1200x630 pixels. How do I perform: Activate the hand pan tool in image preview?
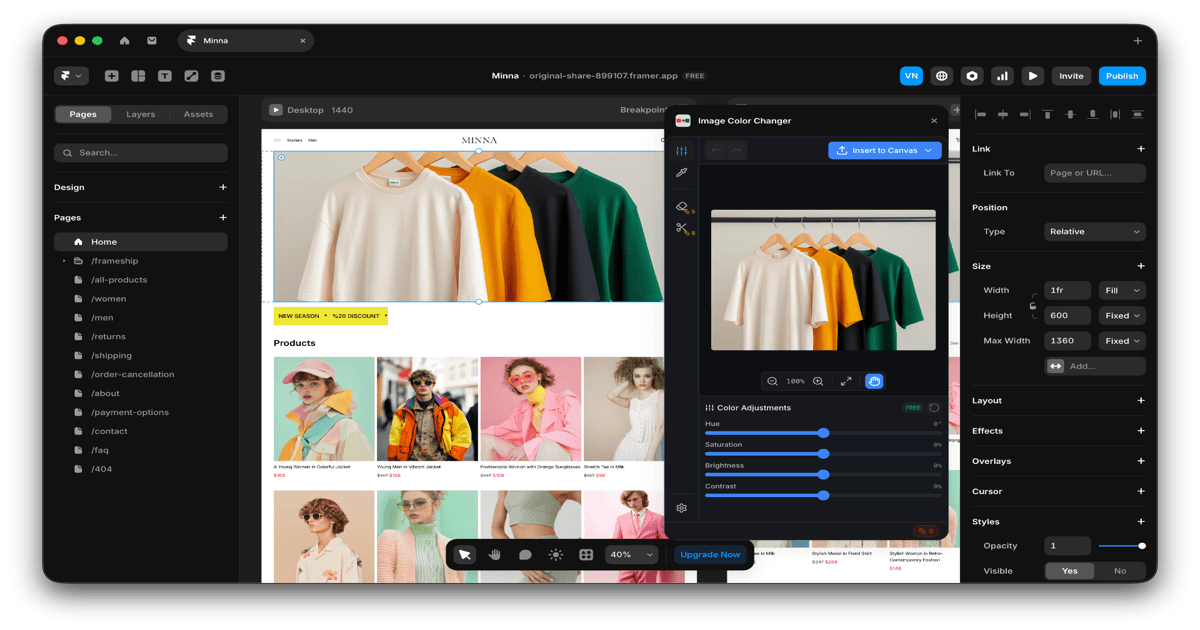[874, 381]
